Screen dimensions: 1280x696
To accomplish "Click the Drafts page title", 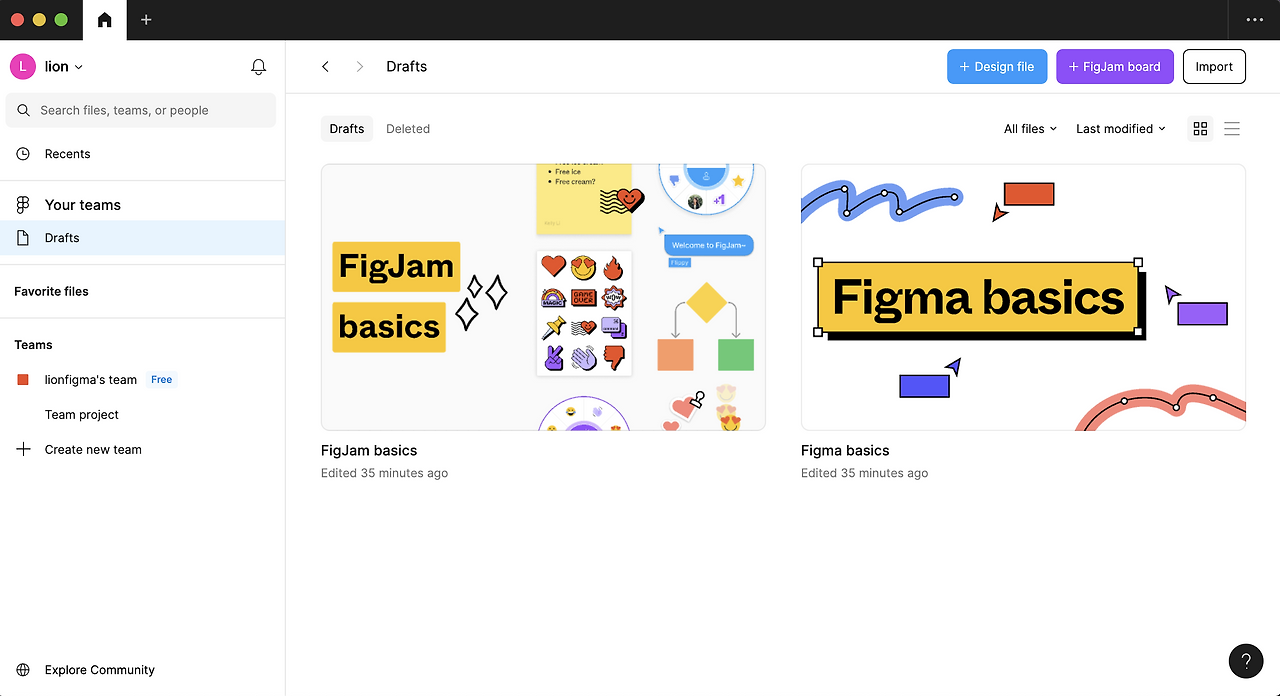I will (x=407, y=66).
